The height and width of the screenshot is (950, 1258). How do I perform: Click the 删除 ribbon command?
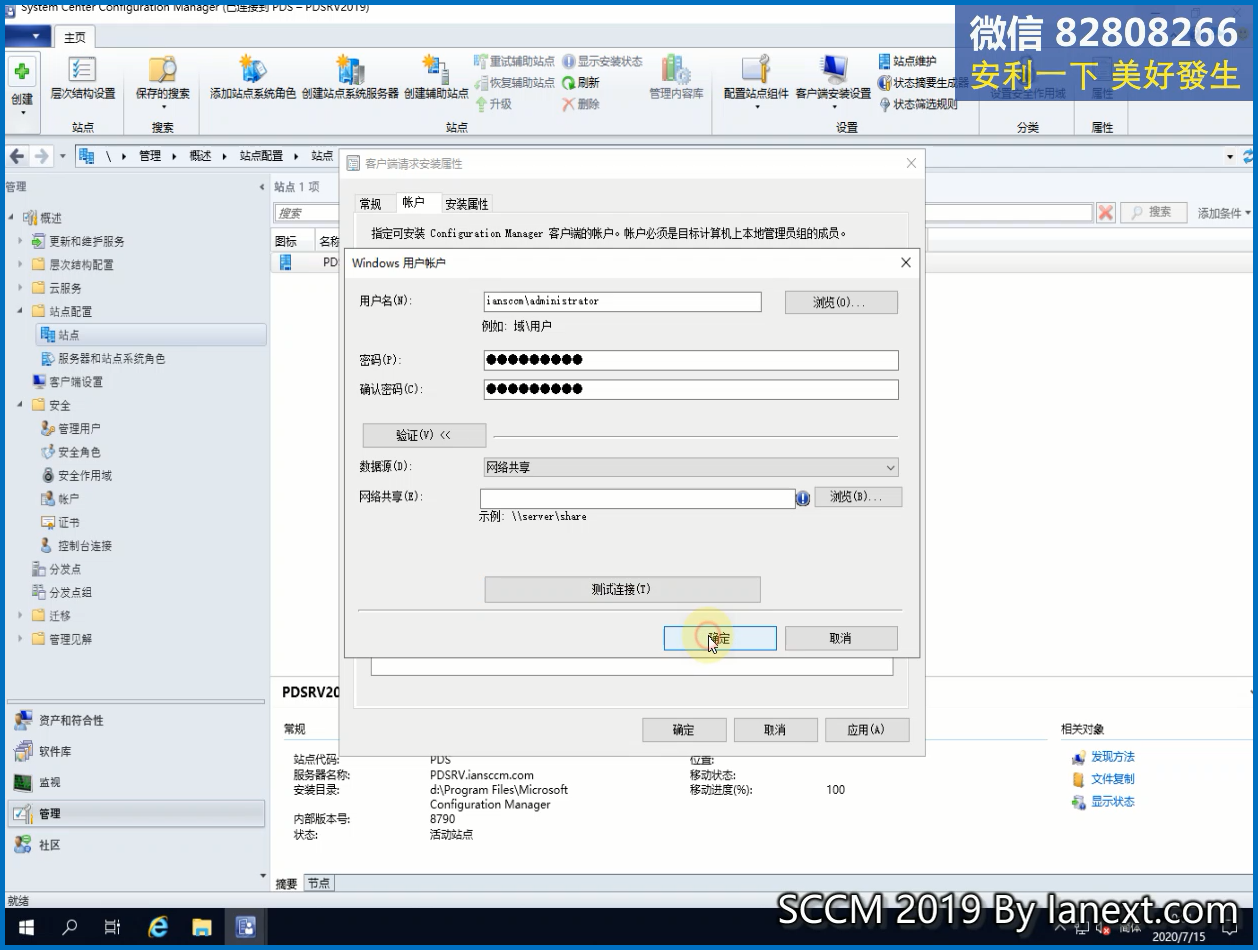coord(581,104)
